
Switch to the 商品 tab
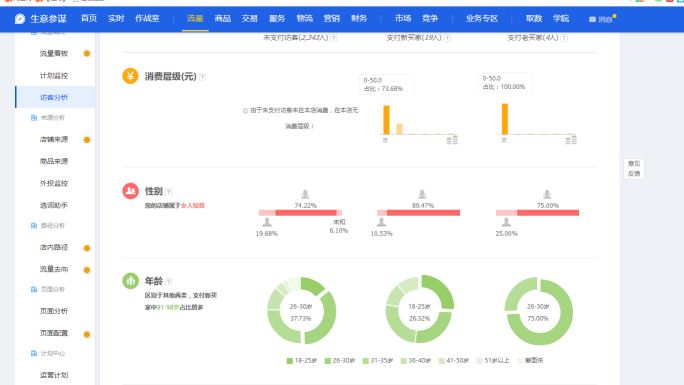tap(222, 18)
